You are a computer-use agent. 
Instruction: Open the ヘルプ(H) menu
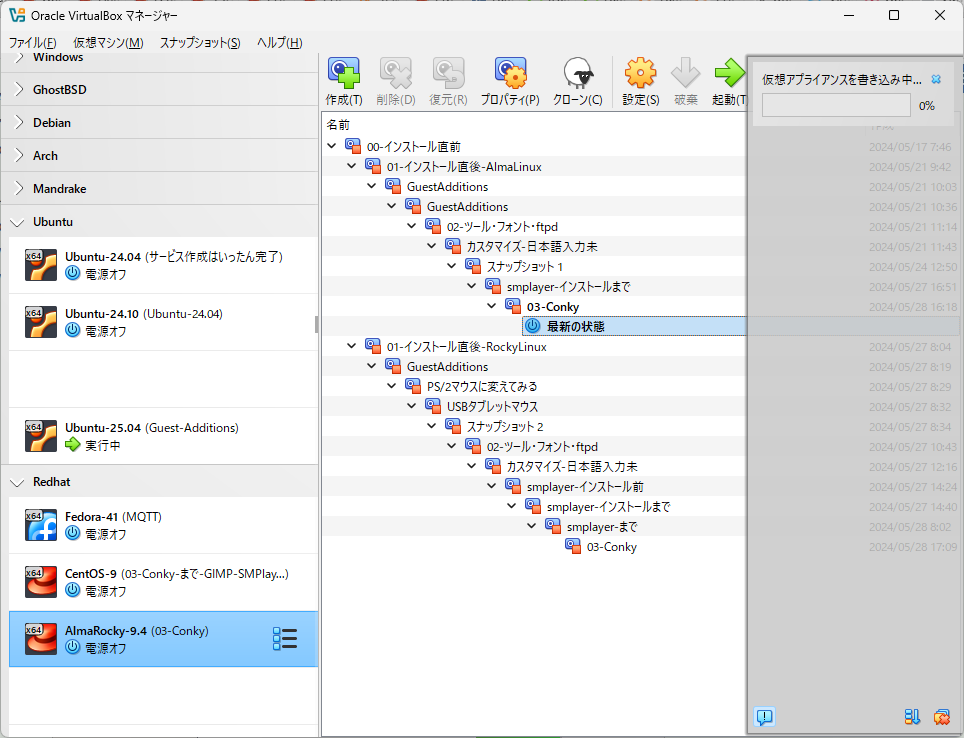coord(280,42)
